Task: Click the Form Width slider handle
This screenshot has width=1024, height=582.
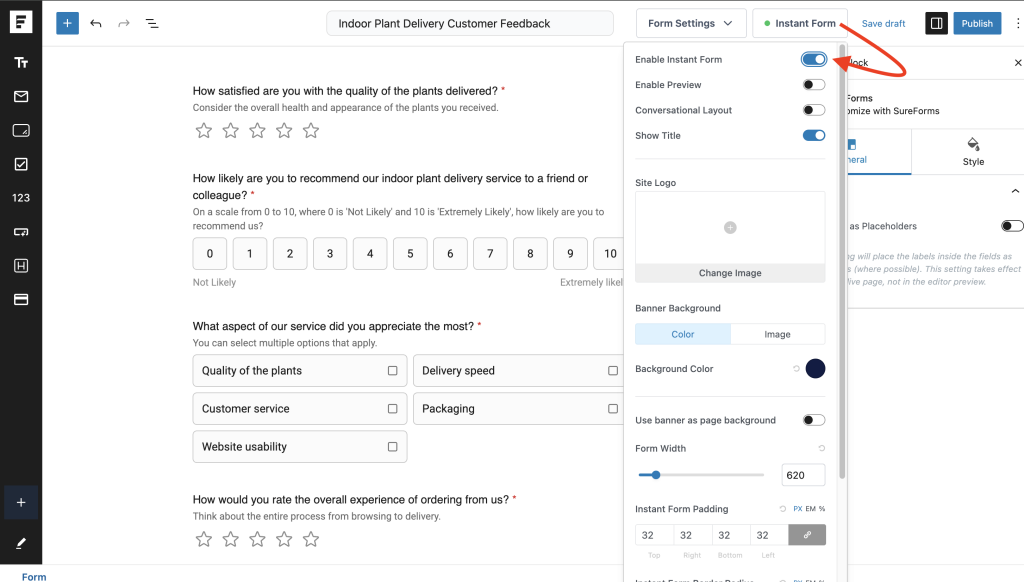Action: [x=656, y=475]
